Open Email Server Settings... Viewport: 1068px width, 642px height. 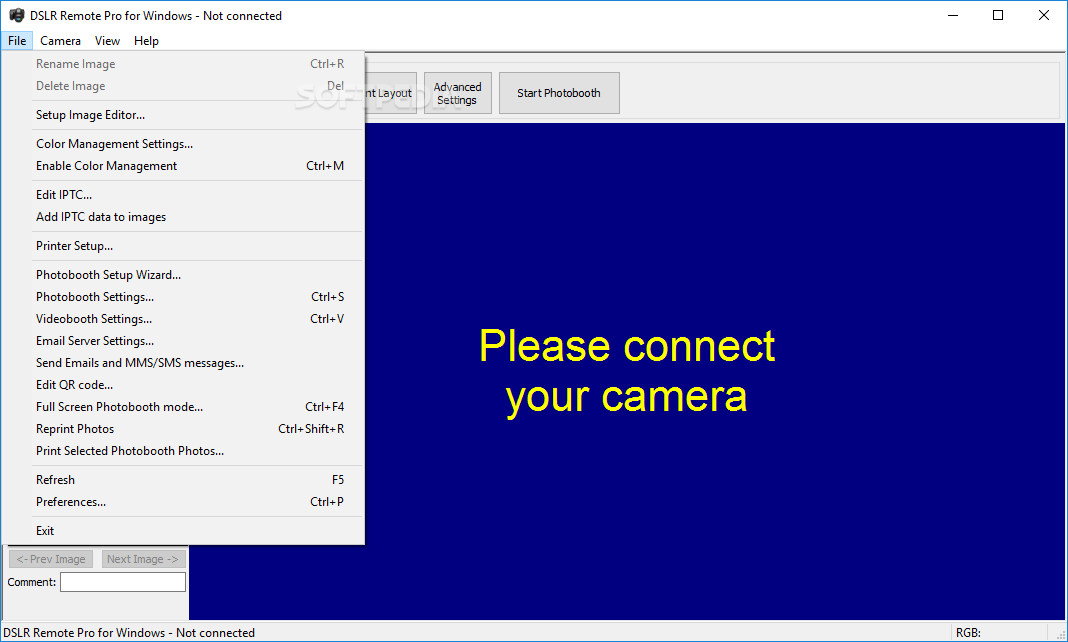pos(183,340)
